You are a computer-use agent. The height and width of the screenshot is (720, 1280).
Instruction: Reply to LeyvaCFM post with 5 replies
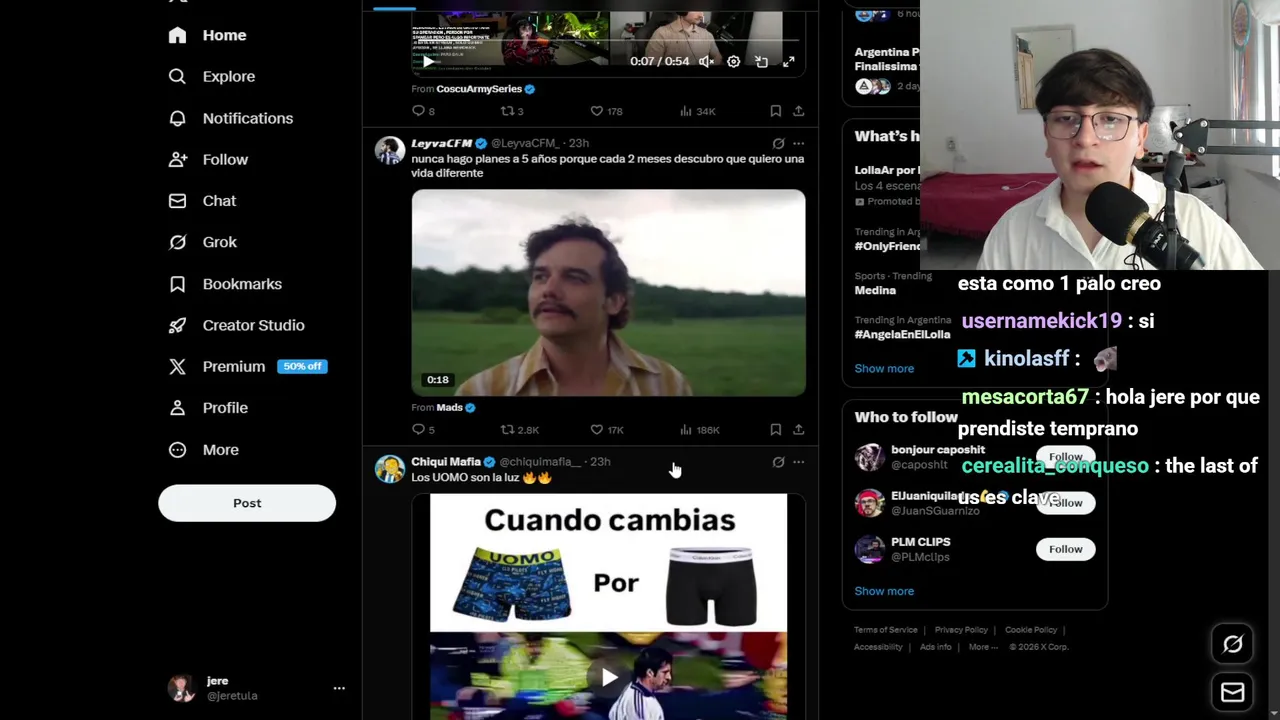point(423,430)
